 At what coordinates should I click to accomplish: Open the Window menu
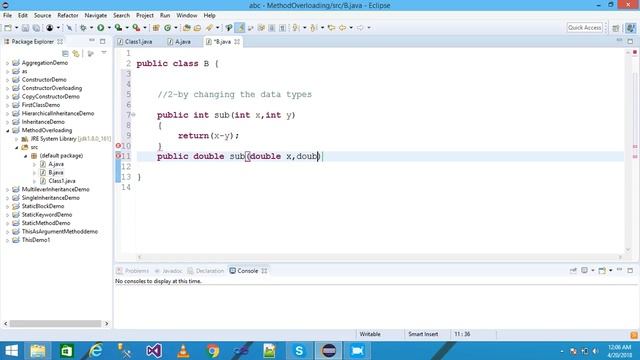[187, 16]
